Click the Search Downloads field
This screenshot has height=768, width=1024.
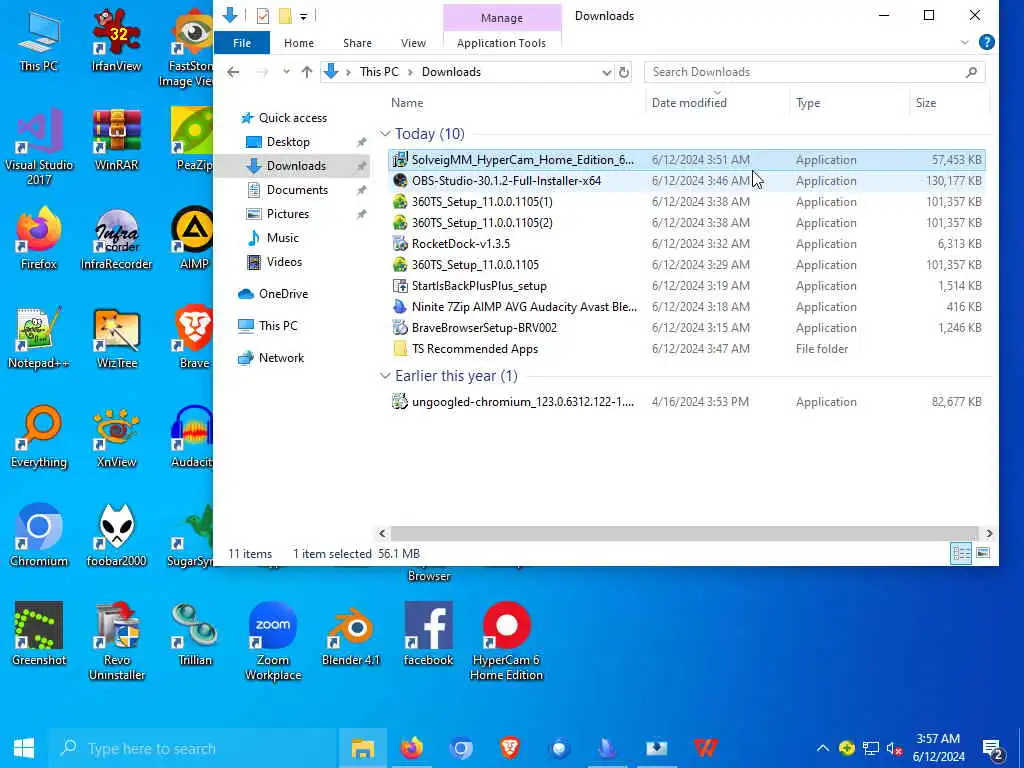coord(814,72)
